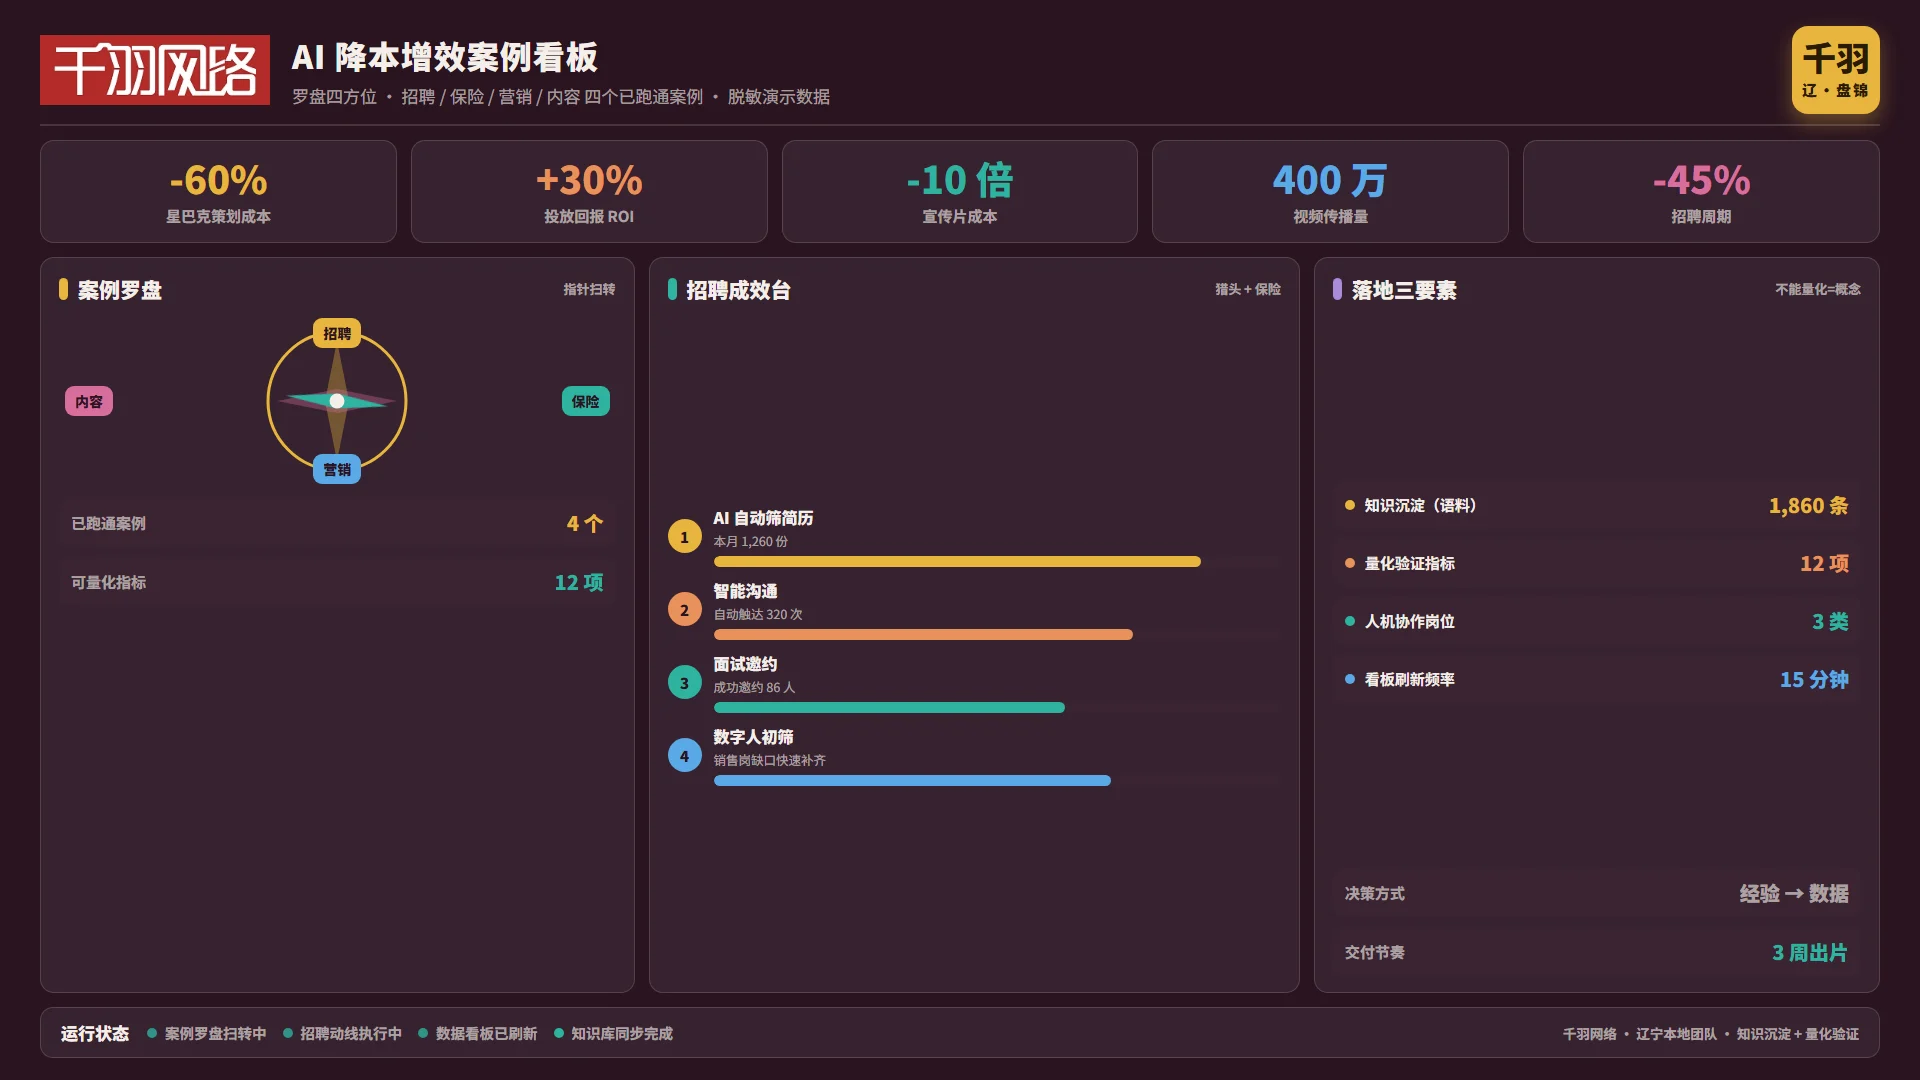Click the 交付节奏 3 周出片 row
This screenshot has width=1920, height=1080.
tap(1596, 952)
